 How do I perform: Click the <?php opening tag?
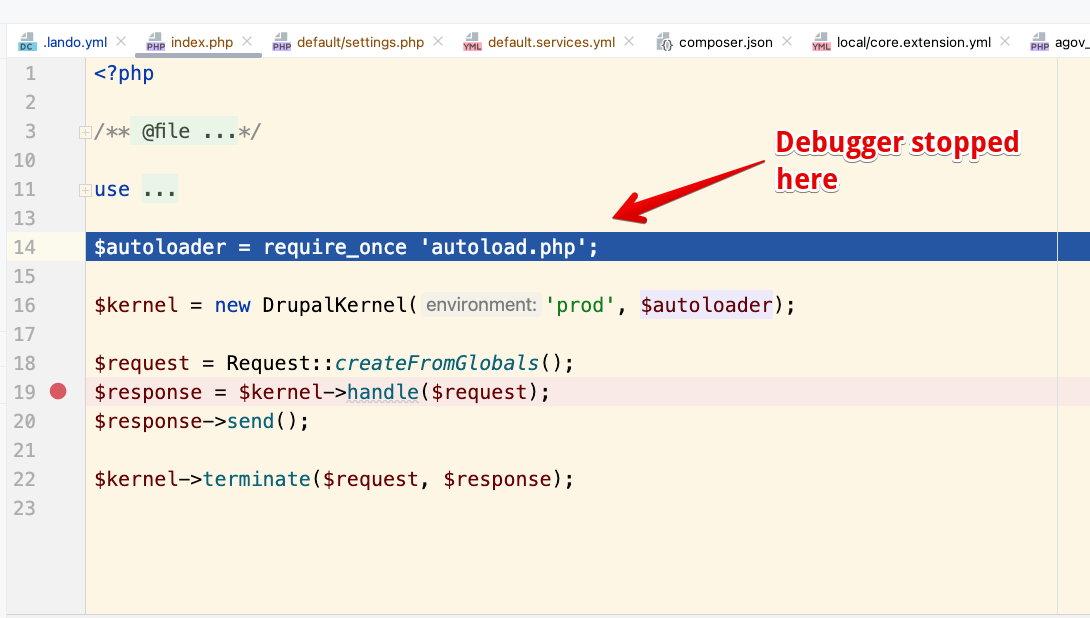coord(124,73)
